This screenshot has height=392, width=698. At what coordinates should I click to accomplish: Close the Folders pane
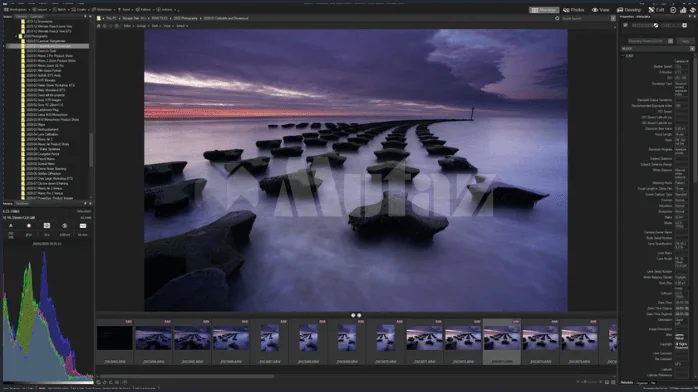pyautogui.click(x=90, y=16)
